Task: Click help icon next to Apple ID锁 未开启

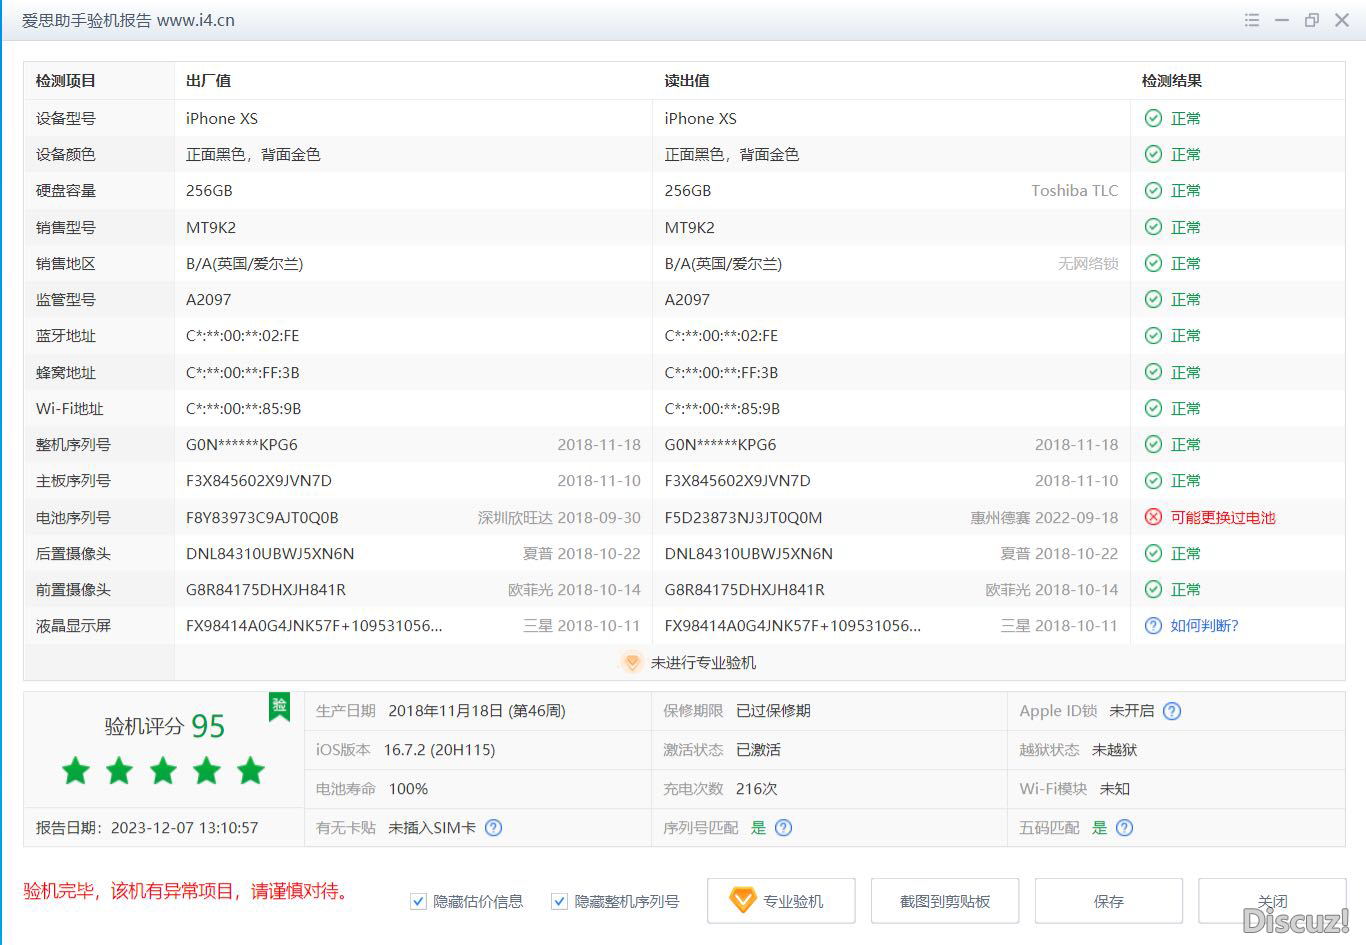Action: 1172,711
